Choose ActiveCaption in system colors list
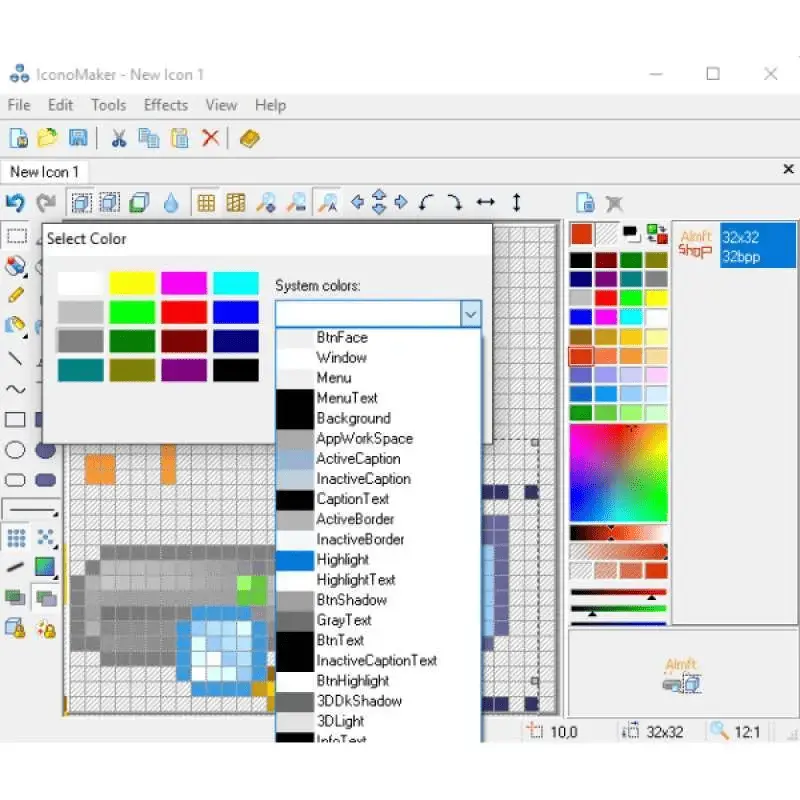 tap(378, 459)
